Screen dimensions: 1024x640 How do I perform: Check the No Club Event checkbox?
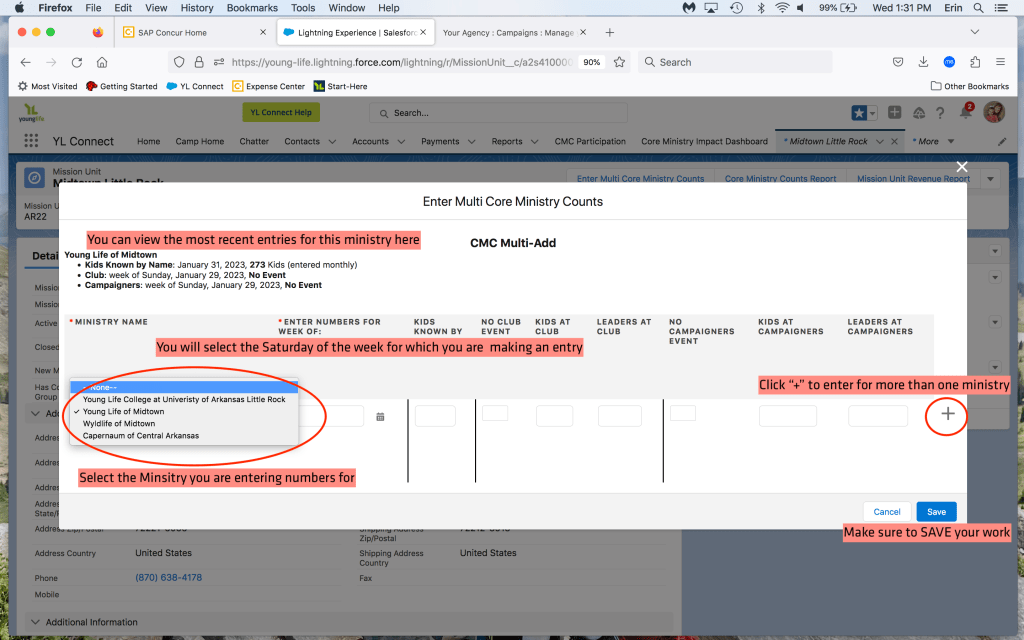tap(494, 413)
